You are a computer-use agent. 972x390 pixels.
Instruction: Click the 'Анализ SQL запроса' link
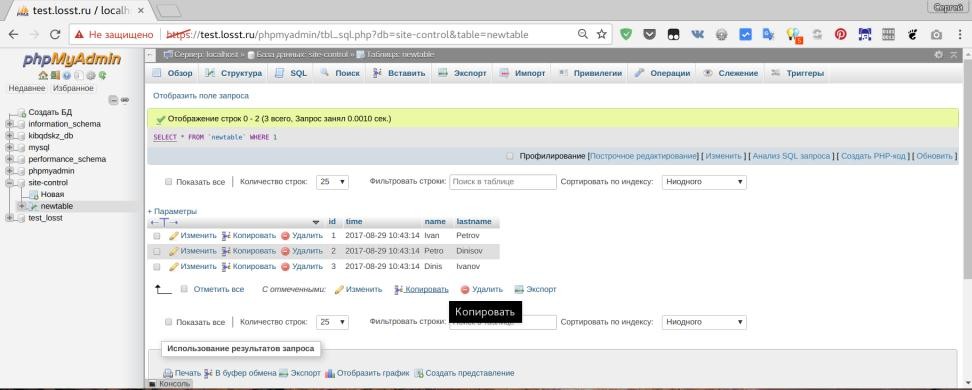[x=791, y=156]
